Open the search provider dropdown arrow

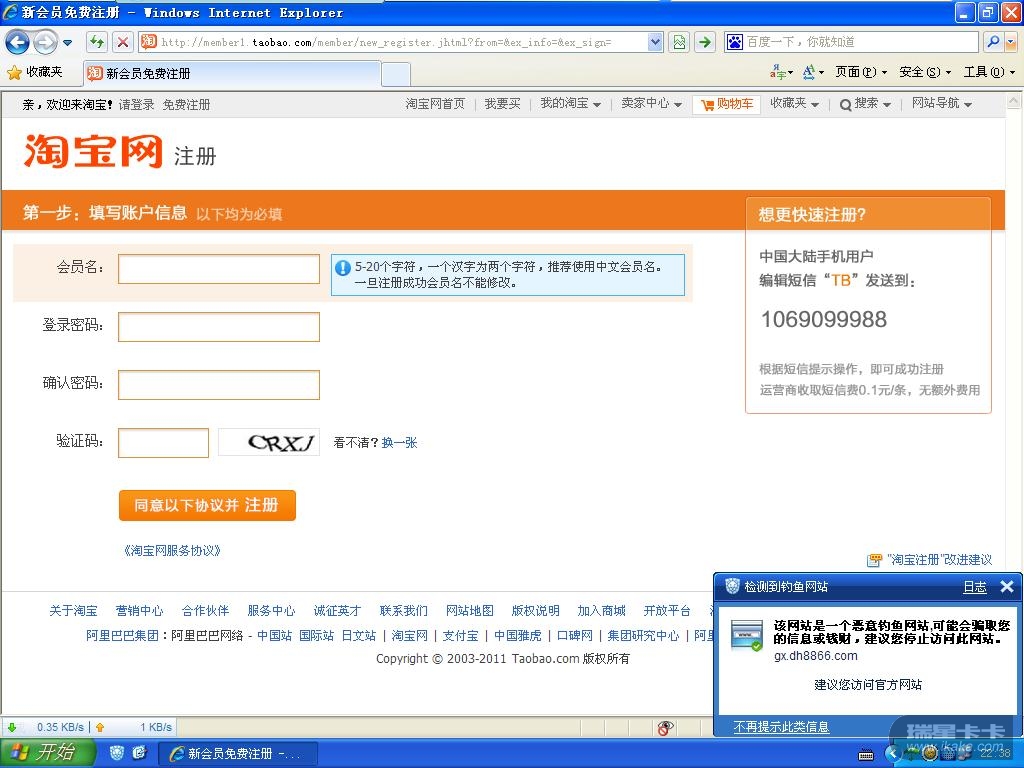[1011, 42]
